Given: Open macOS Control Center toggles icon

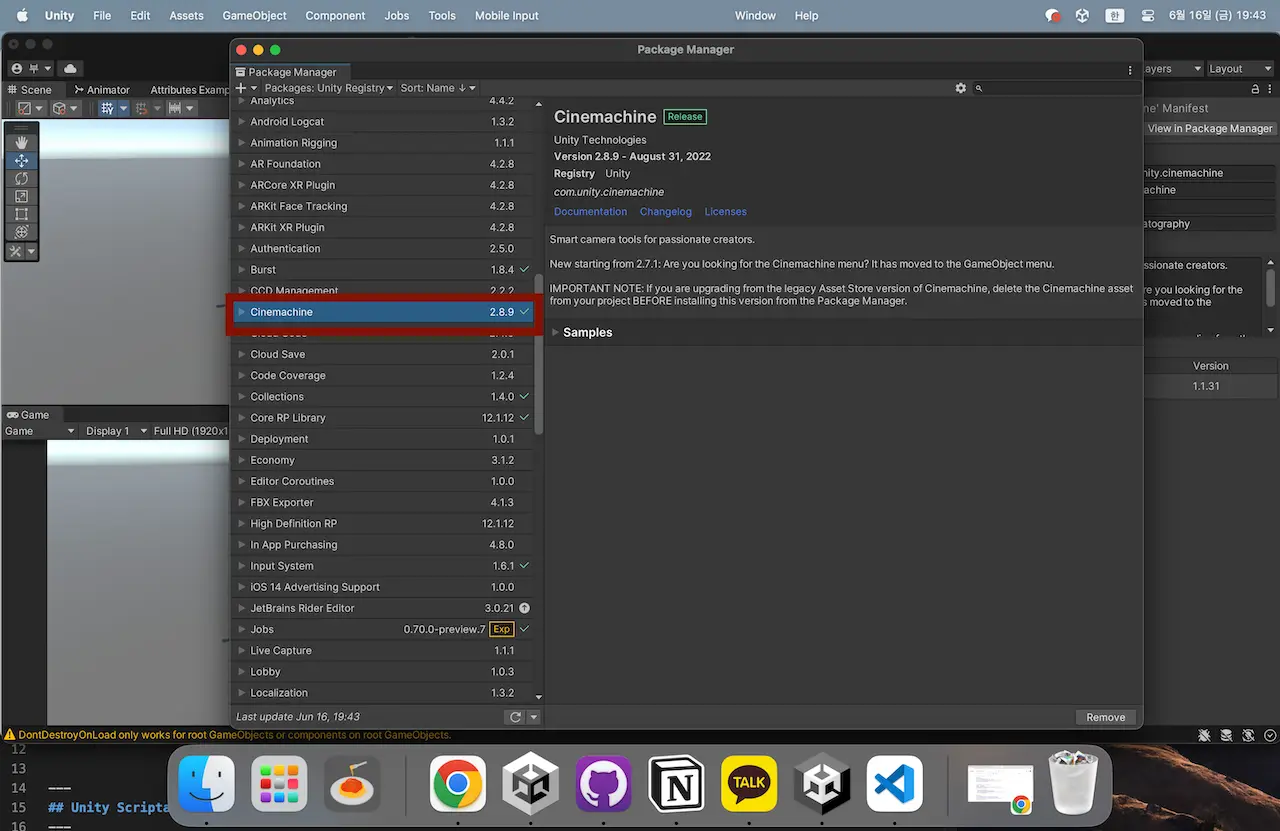Looking at the screenshot, I should pyautogui.click(x=1147, y=16).
